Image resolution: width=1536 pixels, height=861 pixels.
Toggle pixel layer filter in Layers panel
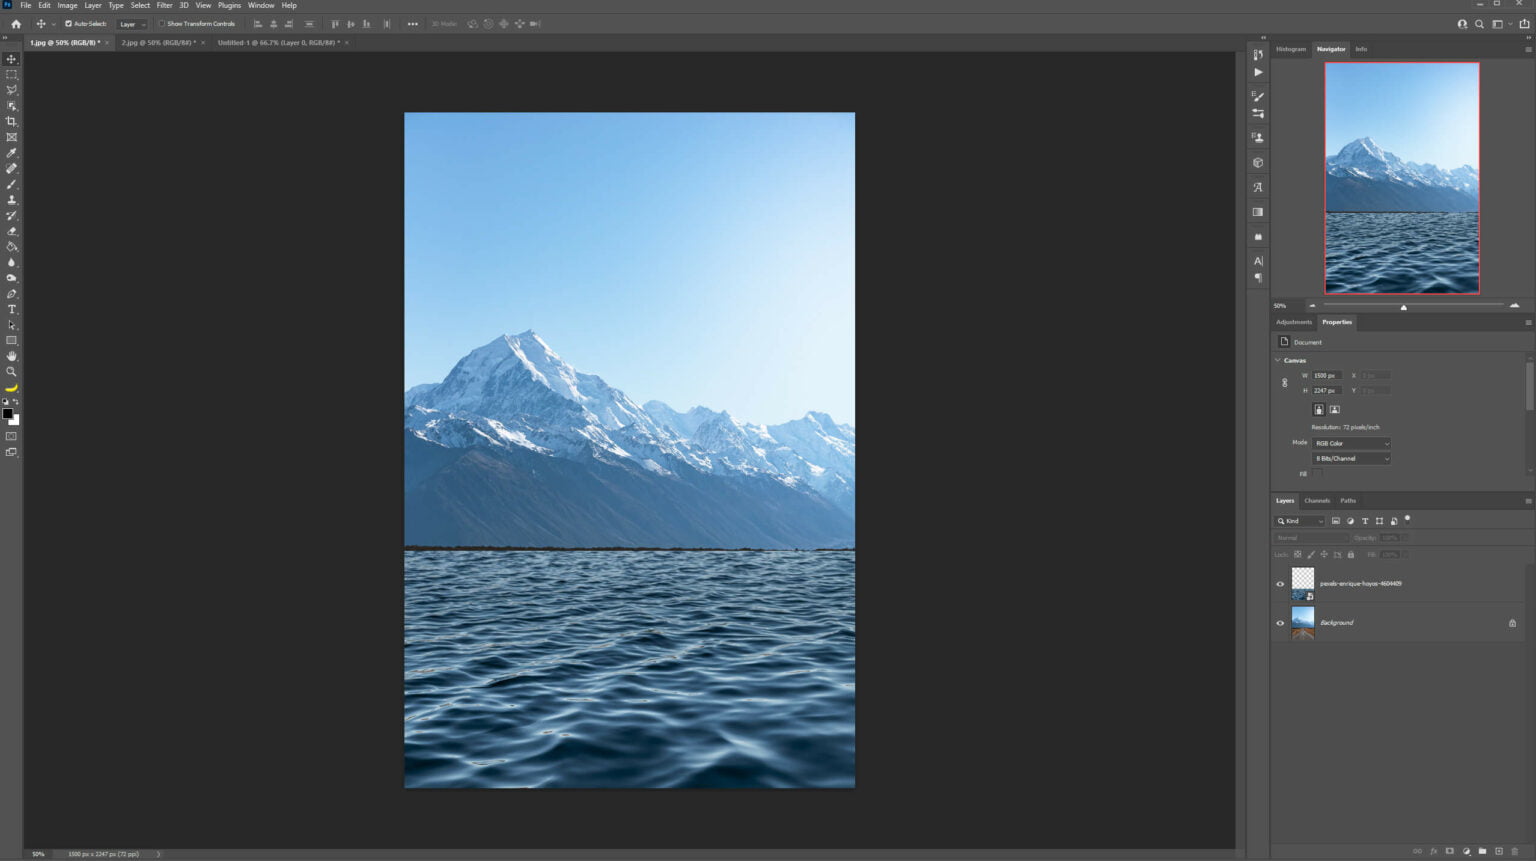click(x=1336, y=521)
